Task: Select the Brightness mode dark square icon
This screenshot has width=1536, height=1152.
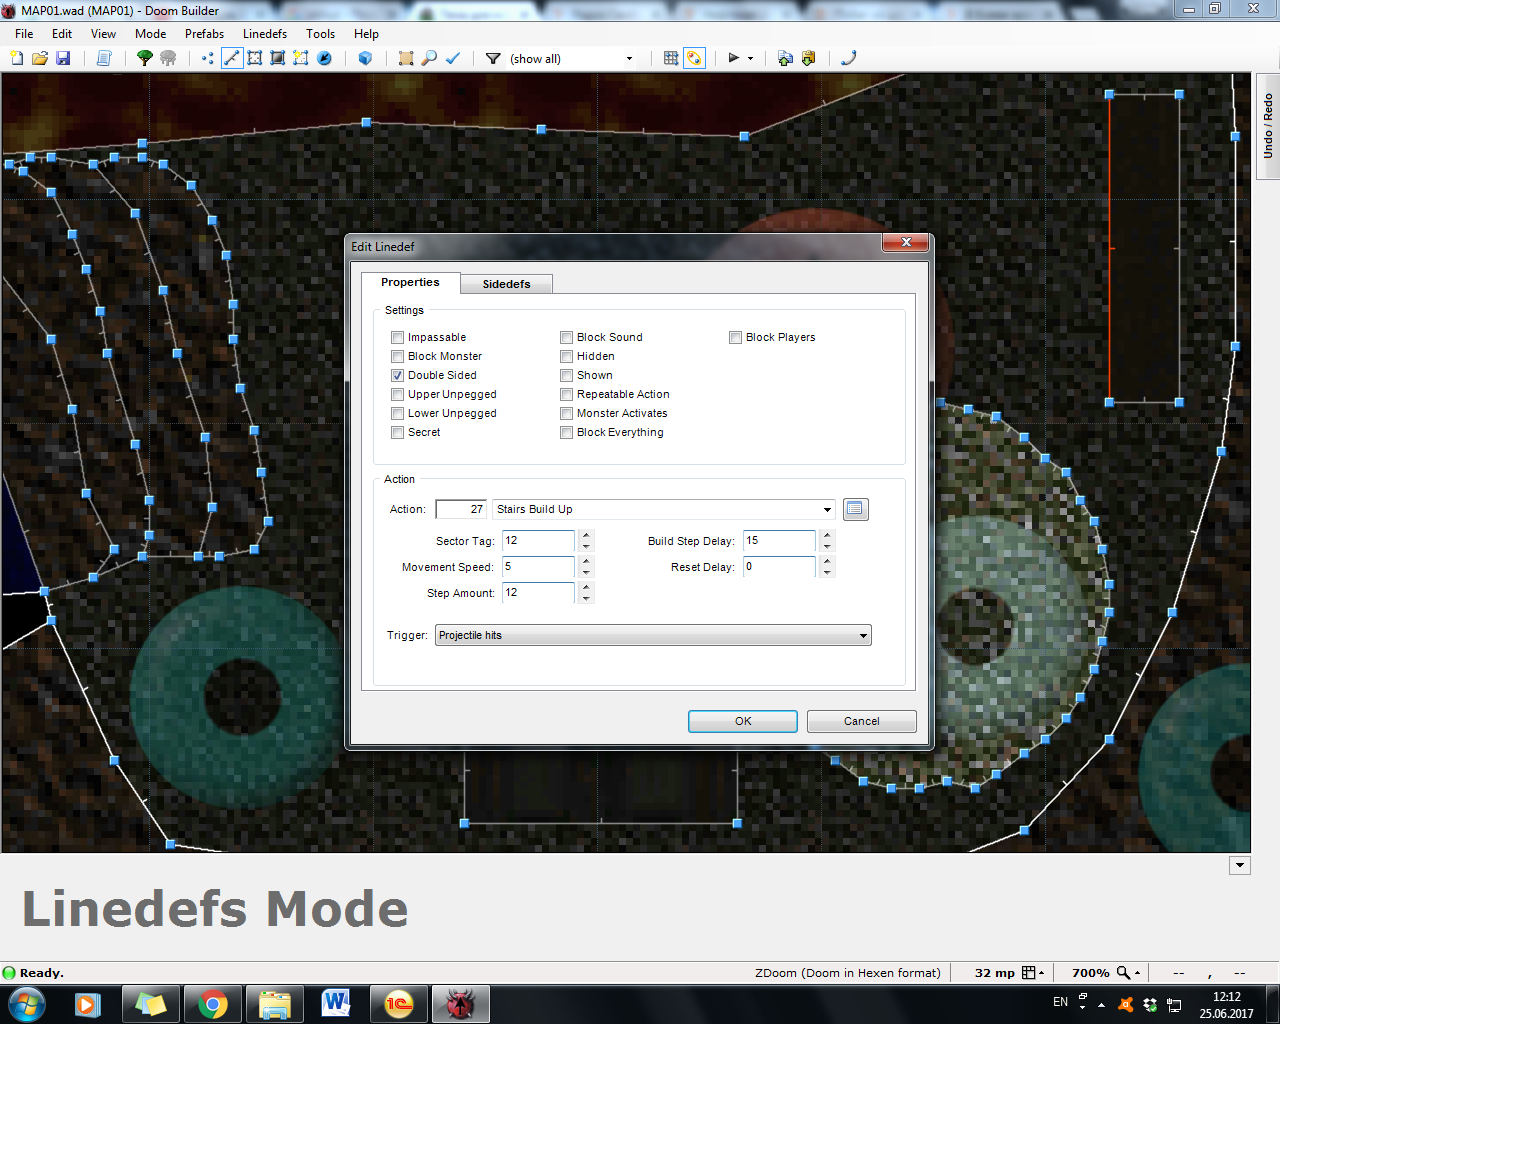Action: [278, 58]
